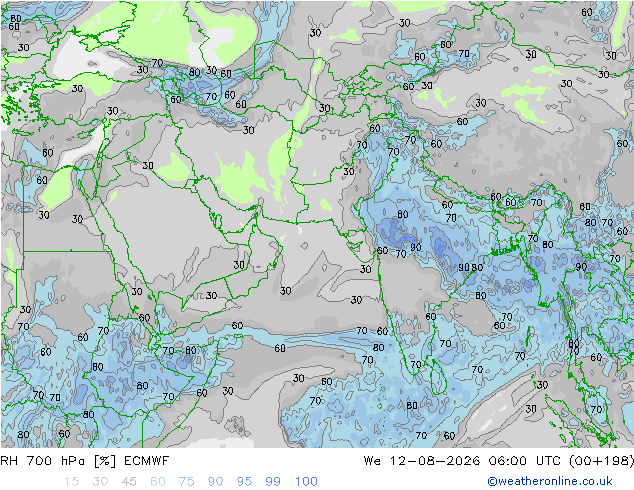Click the legend value 99
This screenshot has height=490, width=634.
273,481
